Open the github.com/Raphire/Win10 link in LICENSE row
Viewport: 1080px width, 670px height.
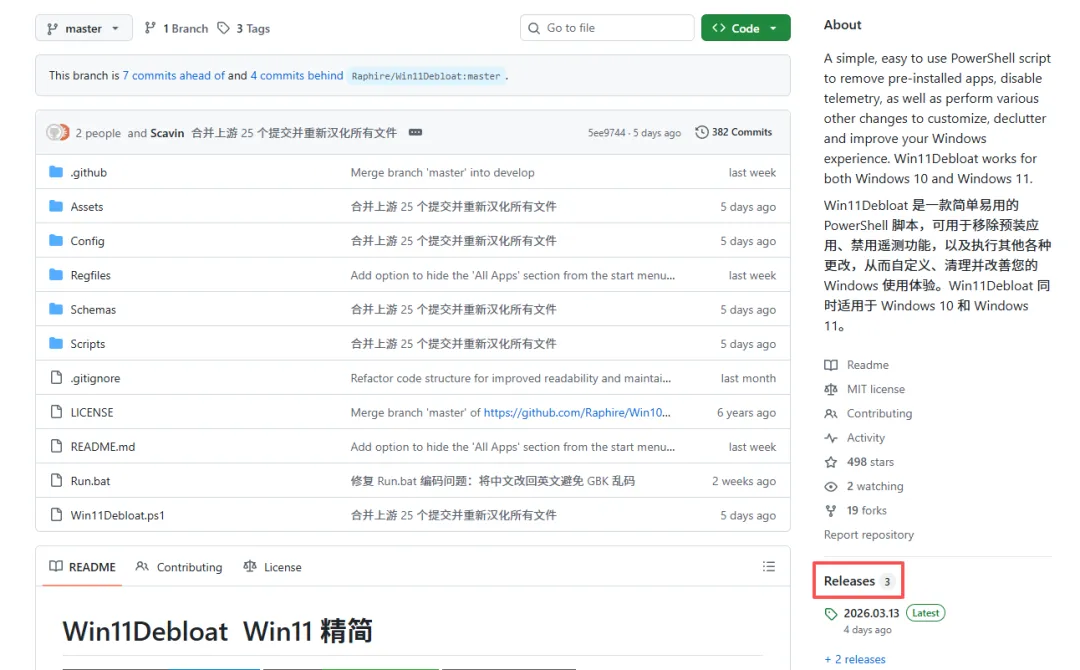tap(577, 412)
